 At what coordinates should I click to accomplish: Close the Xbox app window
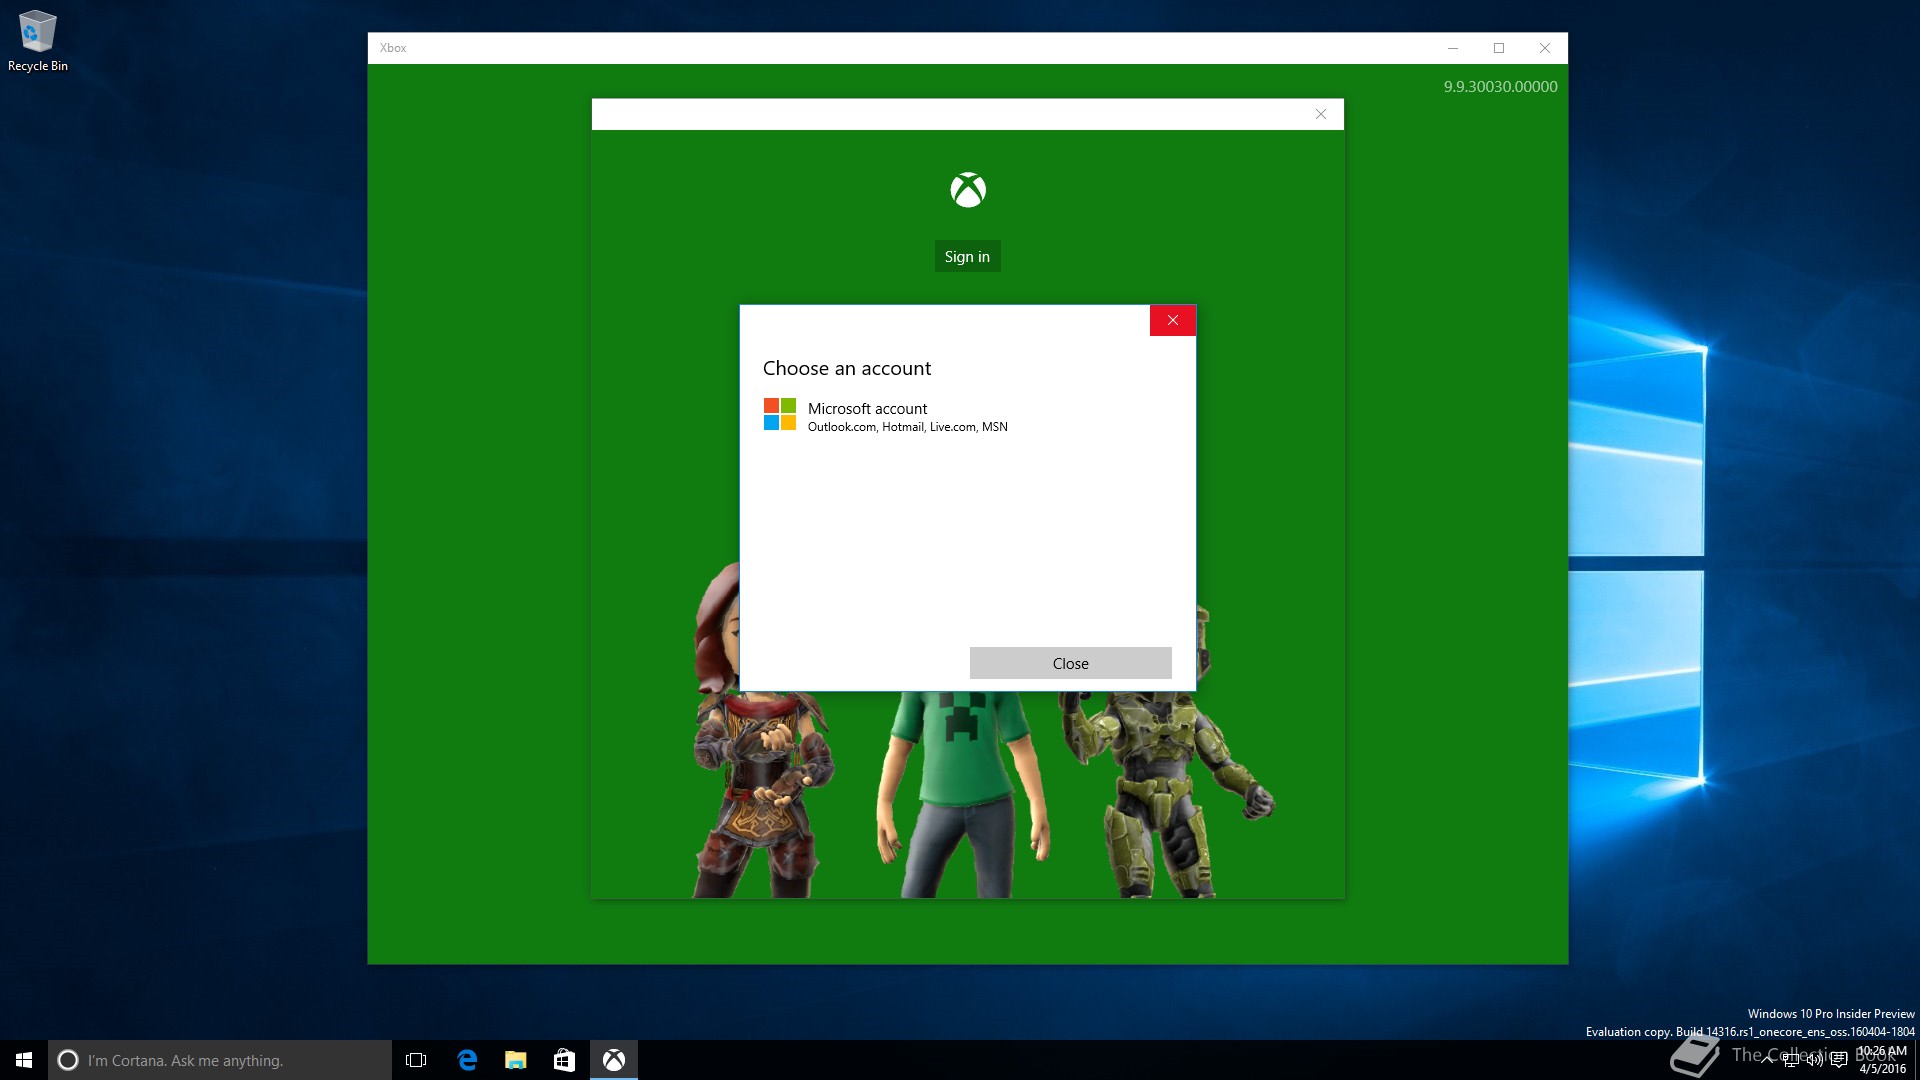click(x=1545, y=48)
